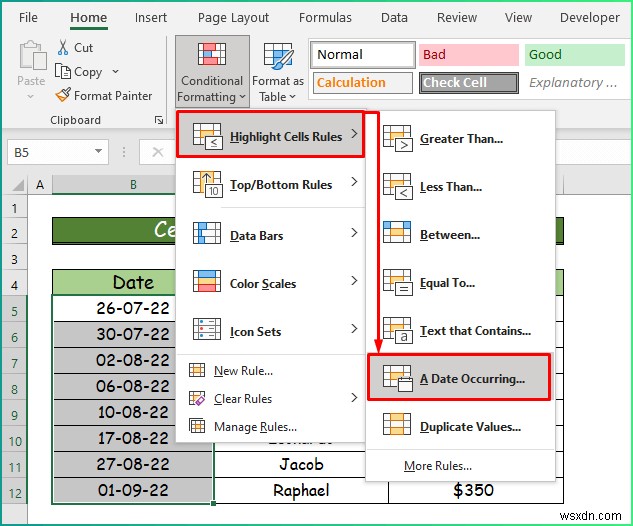Switch to the Review tab
This screenshot has width=633, height=526.
457,18
